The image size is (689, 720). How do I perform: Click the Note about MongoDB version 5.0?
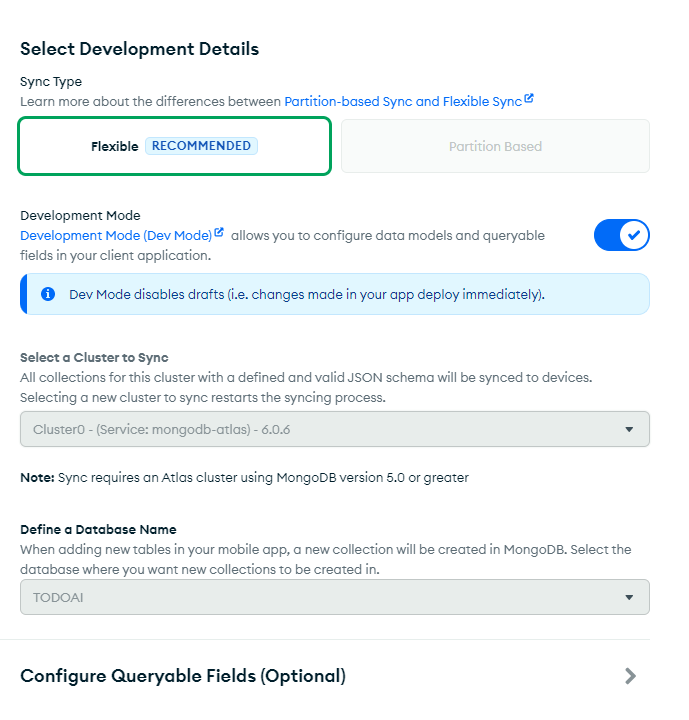coord(245,477)
